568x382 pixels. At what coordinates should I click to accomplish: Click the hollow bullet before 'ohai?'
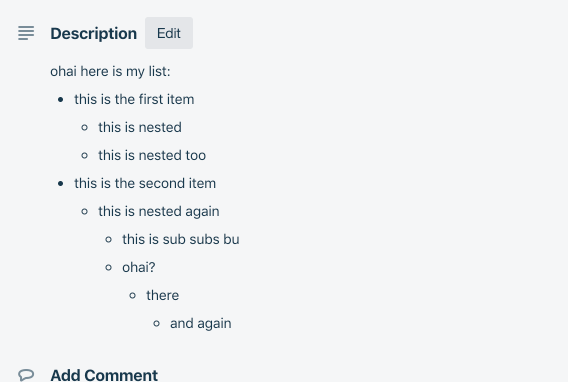(108, 268)
